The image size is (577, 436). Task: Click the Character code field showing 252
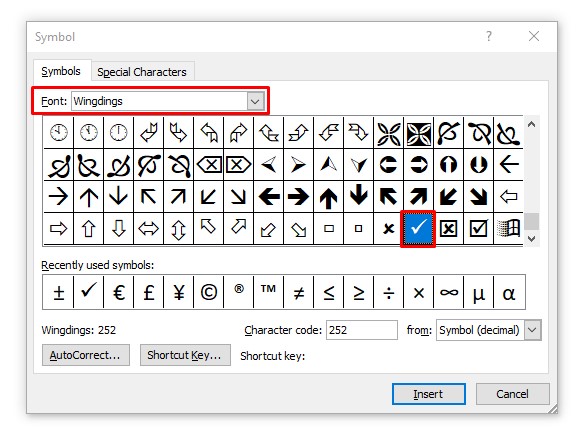pyautogui.click(x=362, y=330)
